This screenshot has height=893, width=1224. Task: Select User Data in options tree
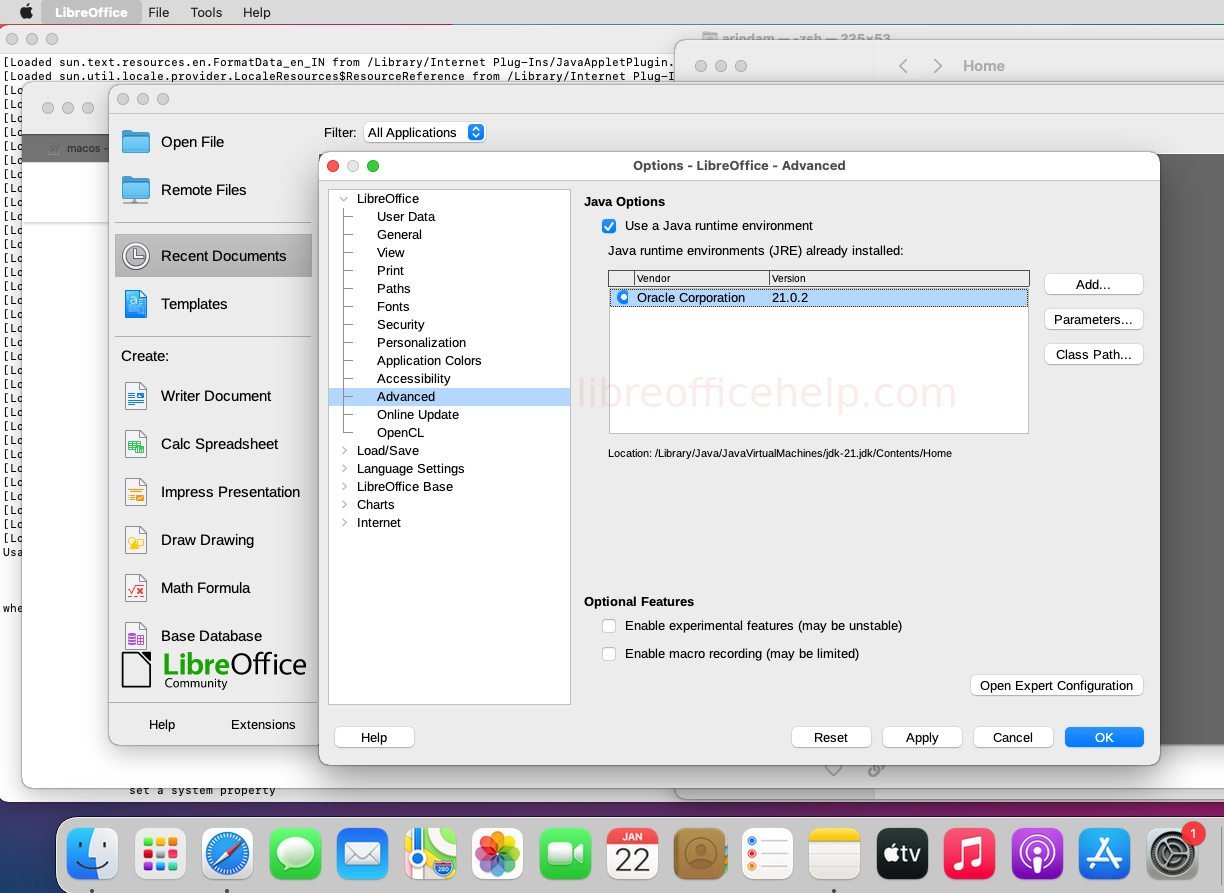click(x=406, y=217)
